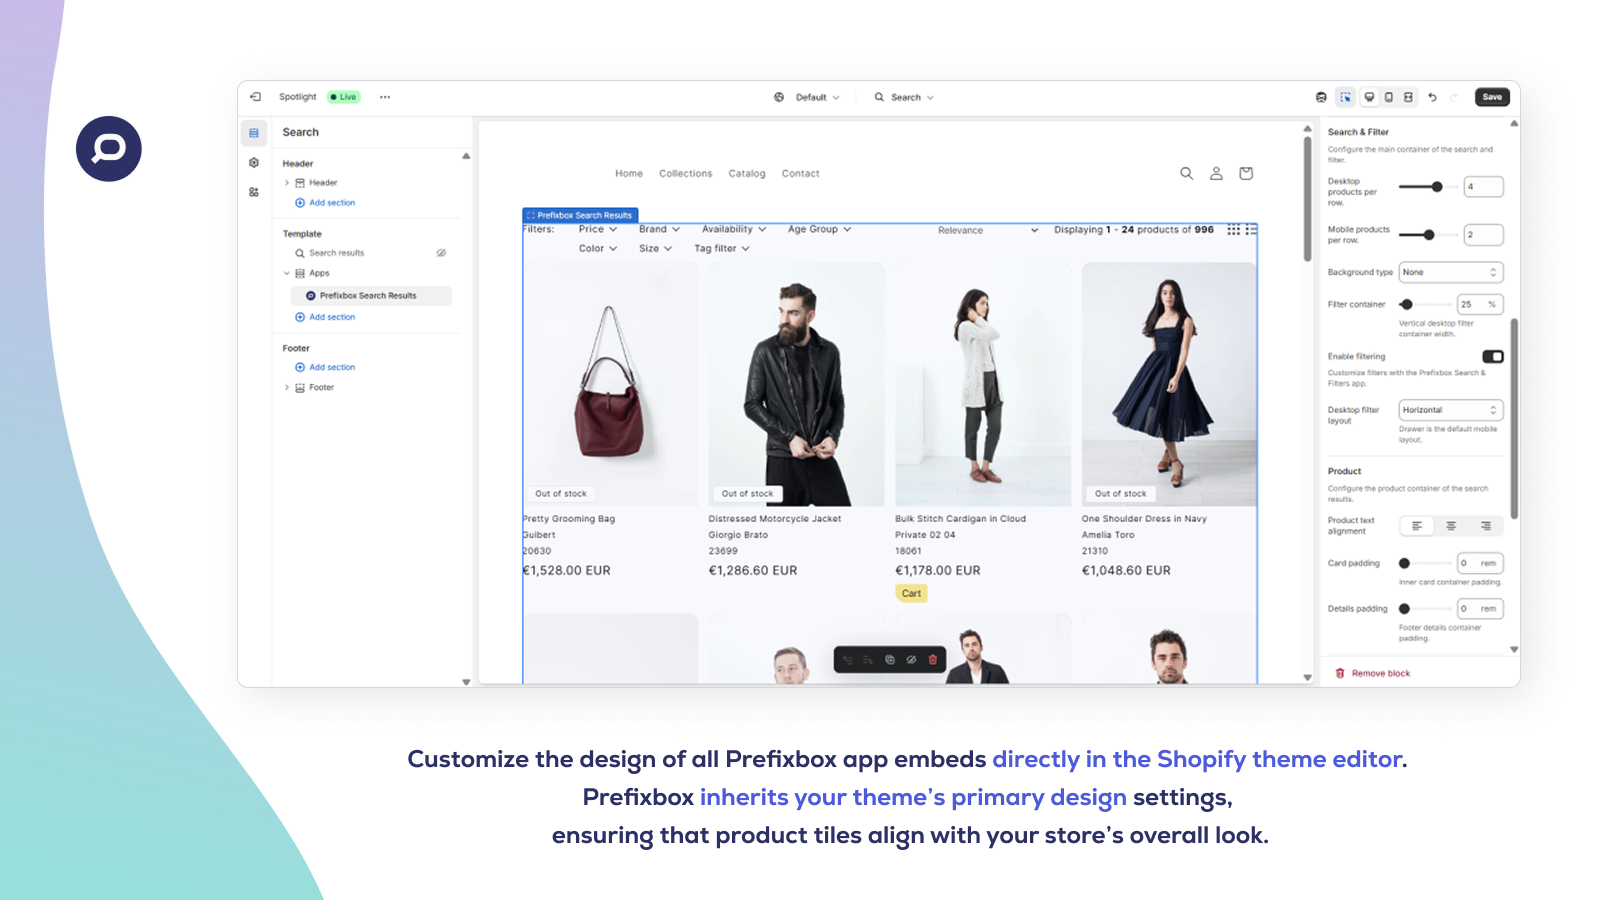Open the Tag filter dropdown
Viewport: 1600px width, 900px height.
[722, 249]
